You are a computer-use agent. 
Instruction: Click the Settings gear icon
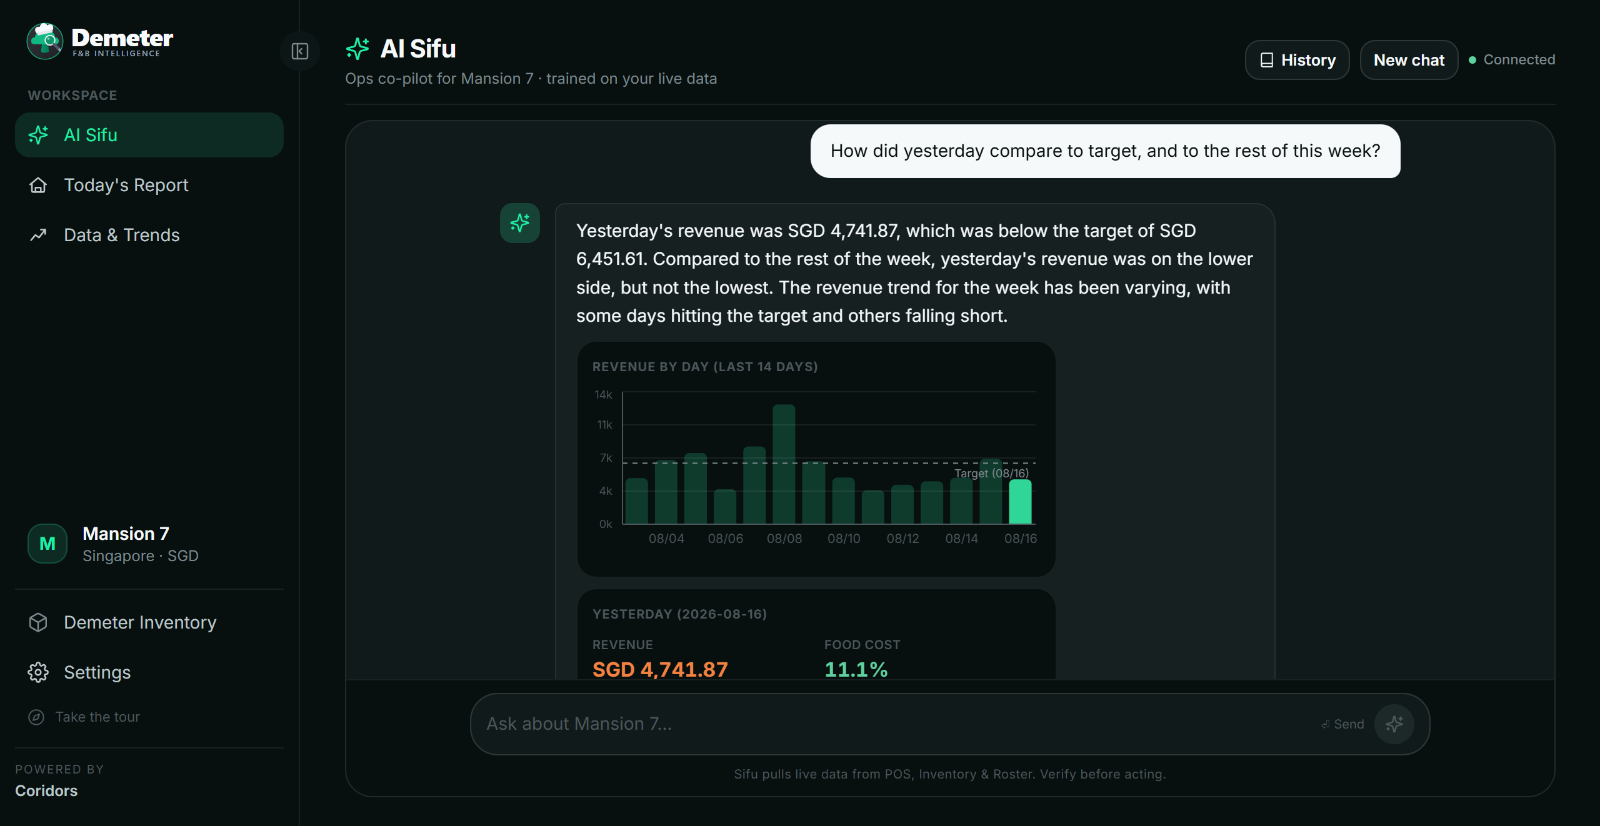point(39,672)
